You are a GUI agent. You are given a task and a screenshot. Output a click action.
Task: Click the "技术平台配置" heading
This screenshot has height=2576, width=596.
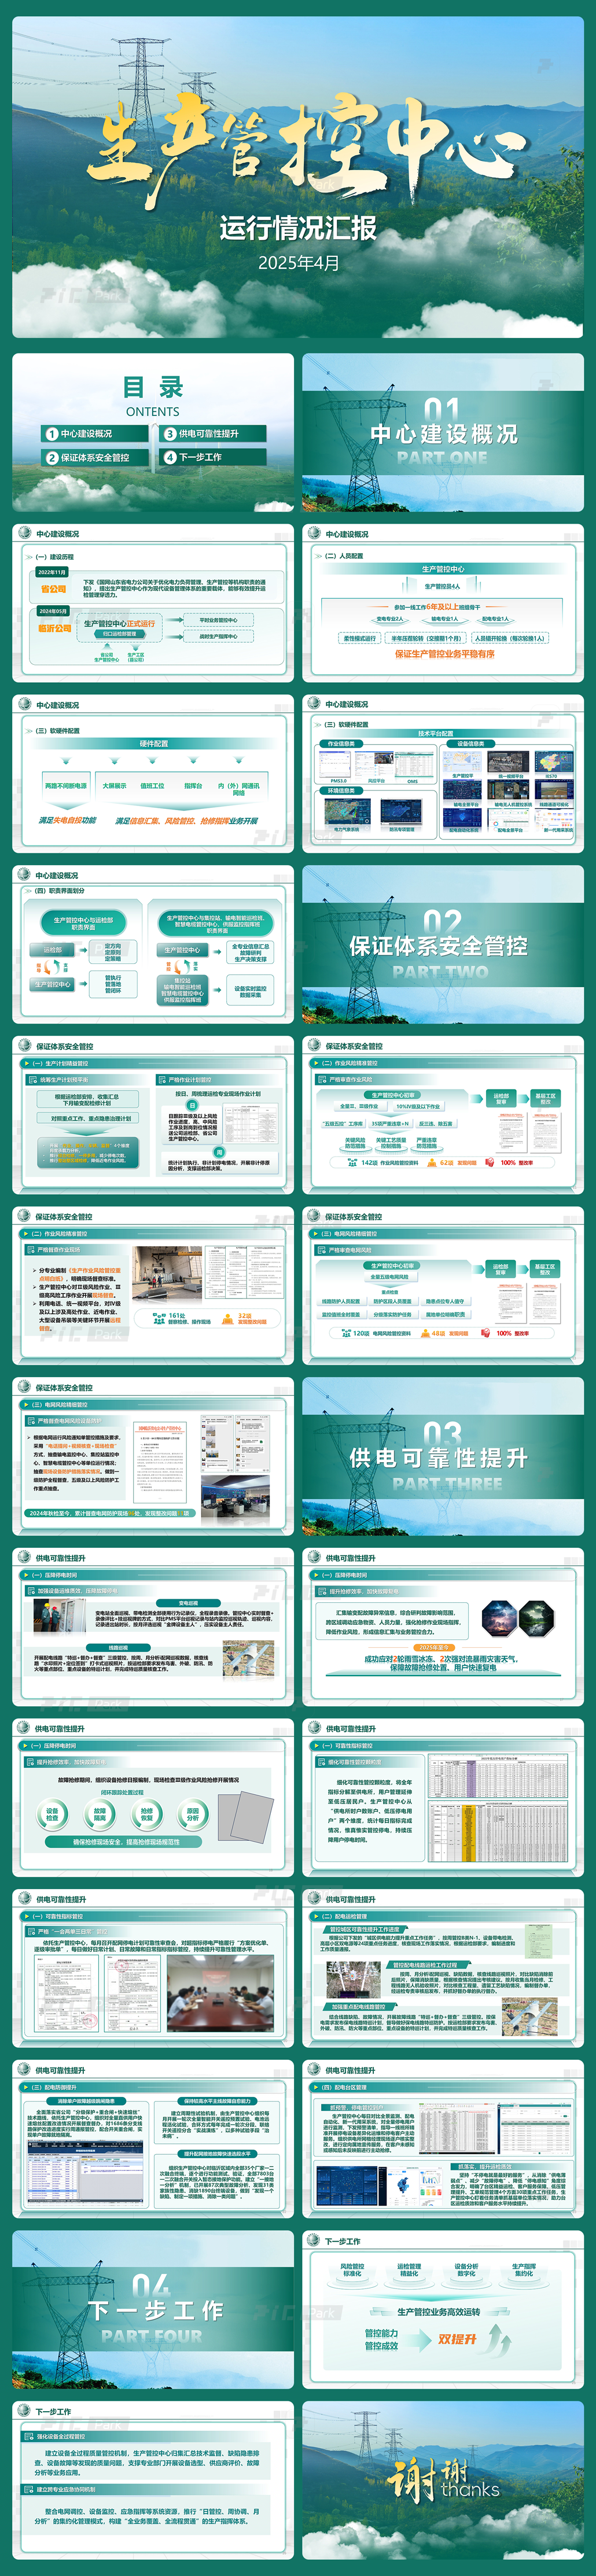pos(436,734)
